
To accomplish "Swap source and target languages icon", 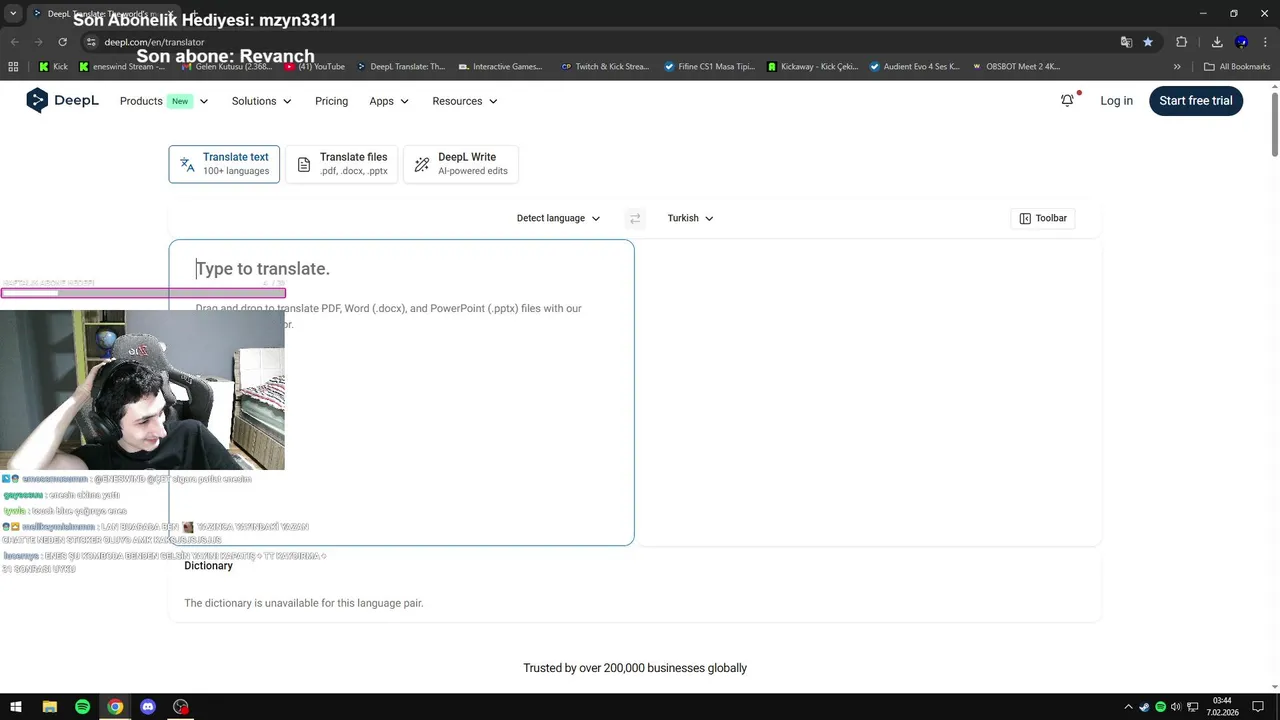I will (x=634, y=218).
